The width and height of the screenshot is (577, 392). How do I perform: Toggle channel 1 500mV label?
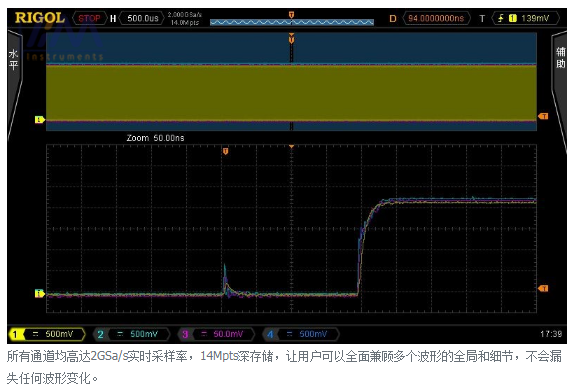tap(47, 334)
